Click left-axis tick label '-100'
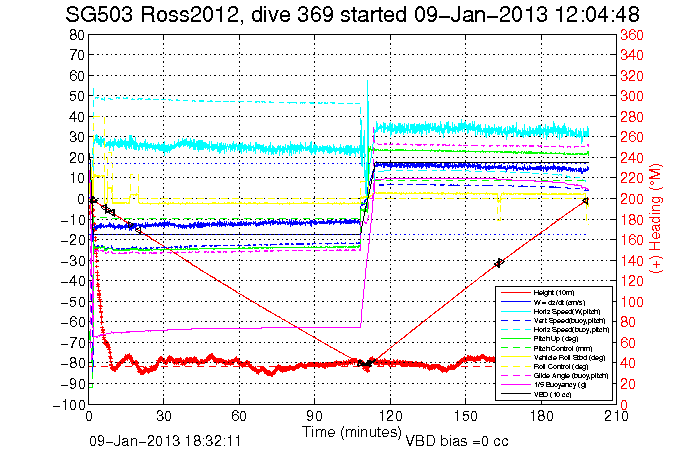 pyautogui.click(x=69, y=404)
